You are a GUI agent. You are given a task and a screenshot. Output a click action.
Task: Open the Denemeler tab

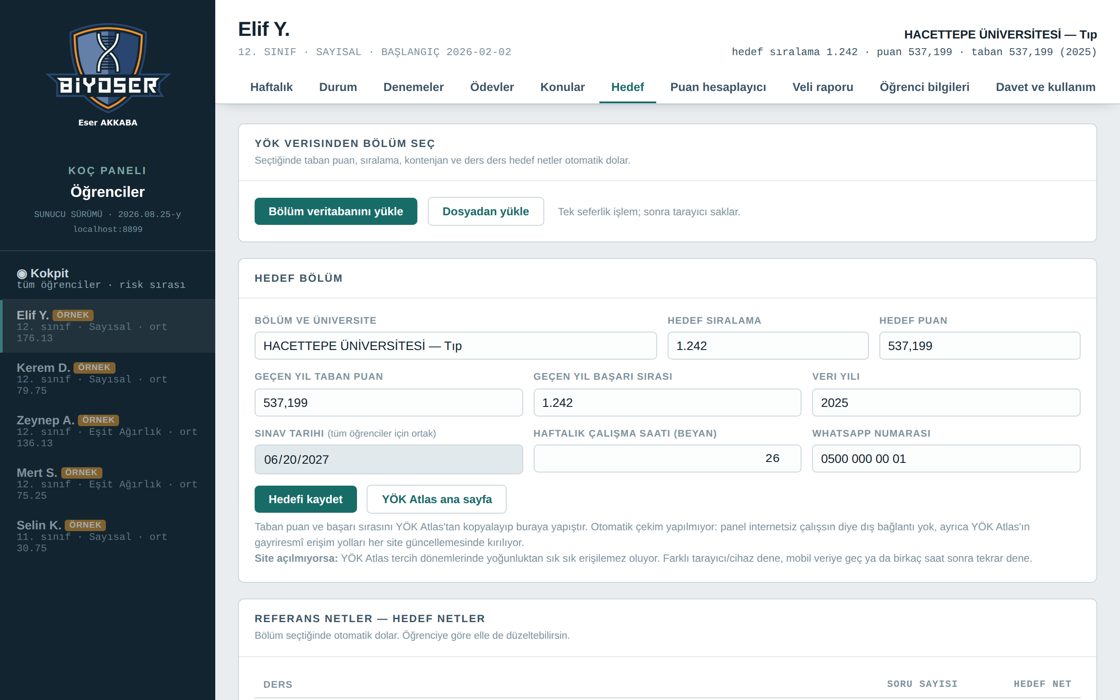(x=414, y=87)
